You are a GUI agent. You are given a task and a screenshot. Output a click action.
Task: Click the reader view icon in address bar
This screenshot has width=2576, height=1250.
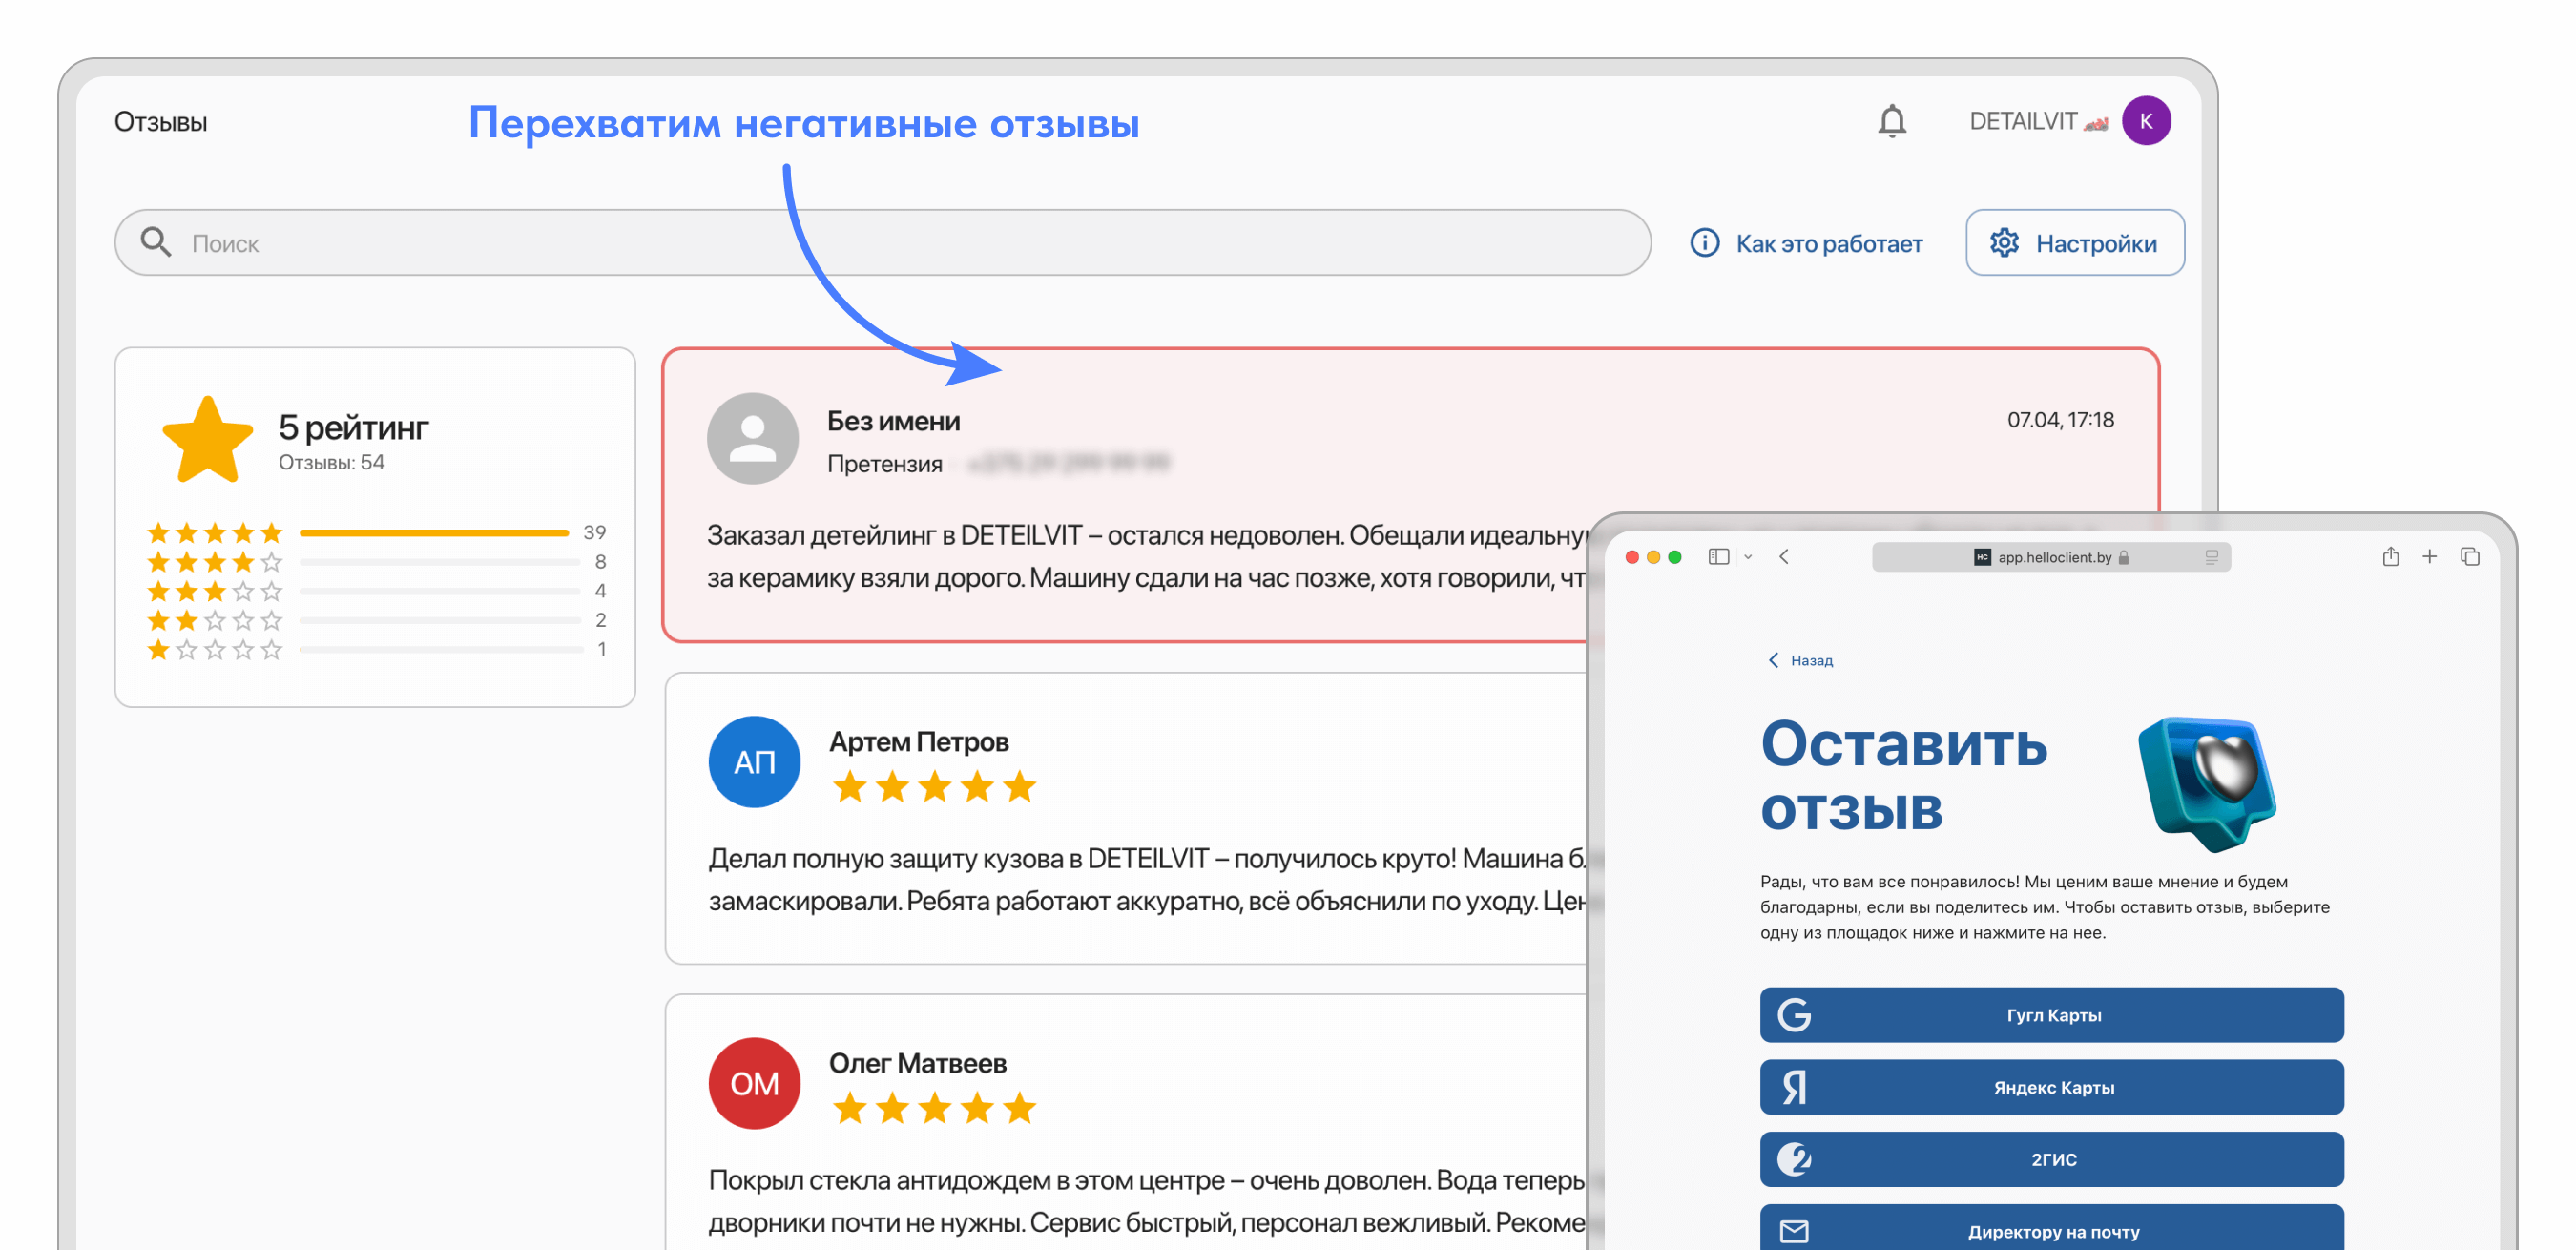(2211, 557)
